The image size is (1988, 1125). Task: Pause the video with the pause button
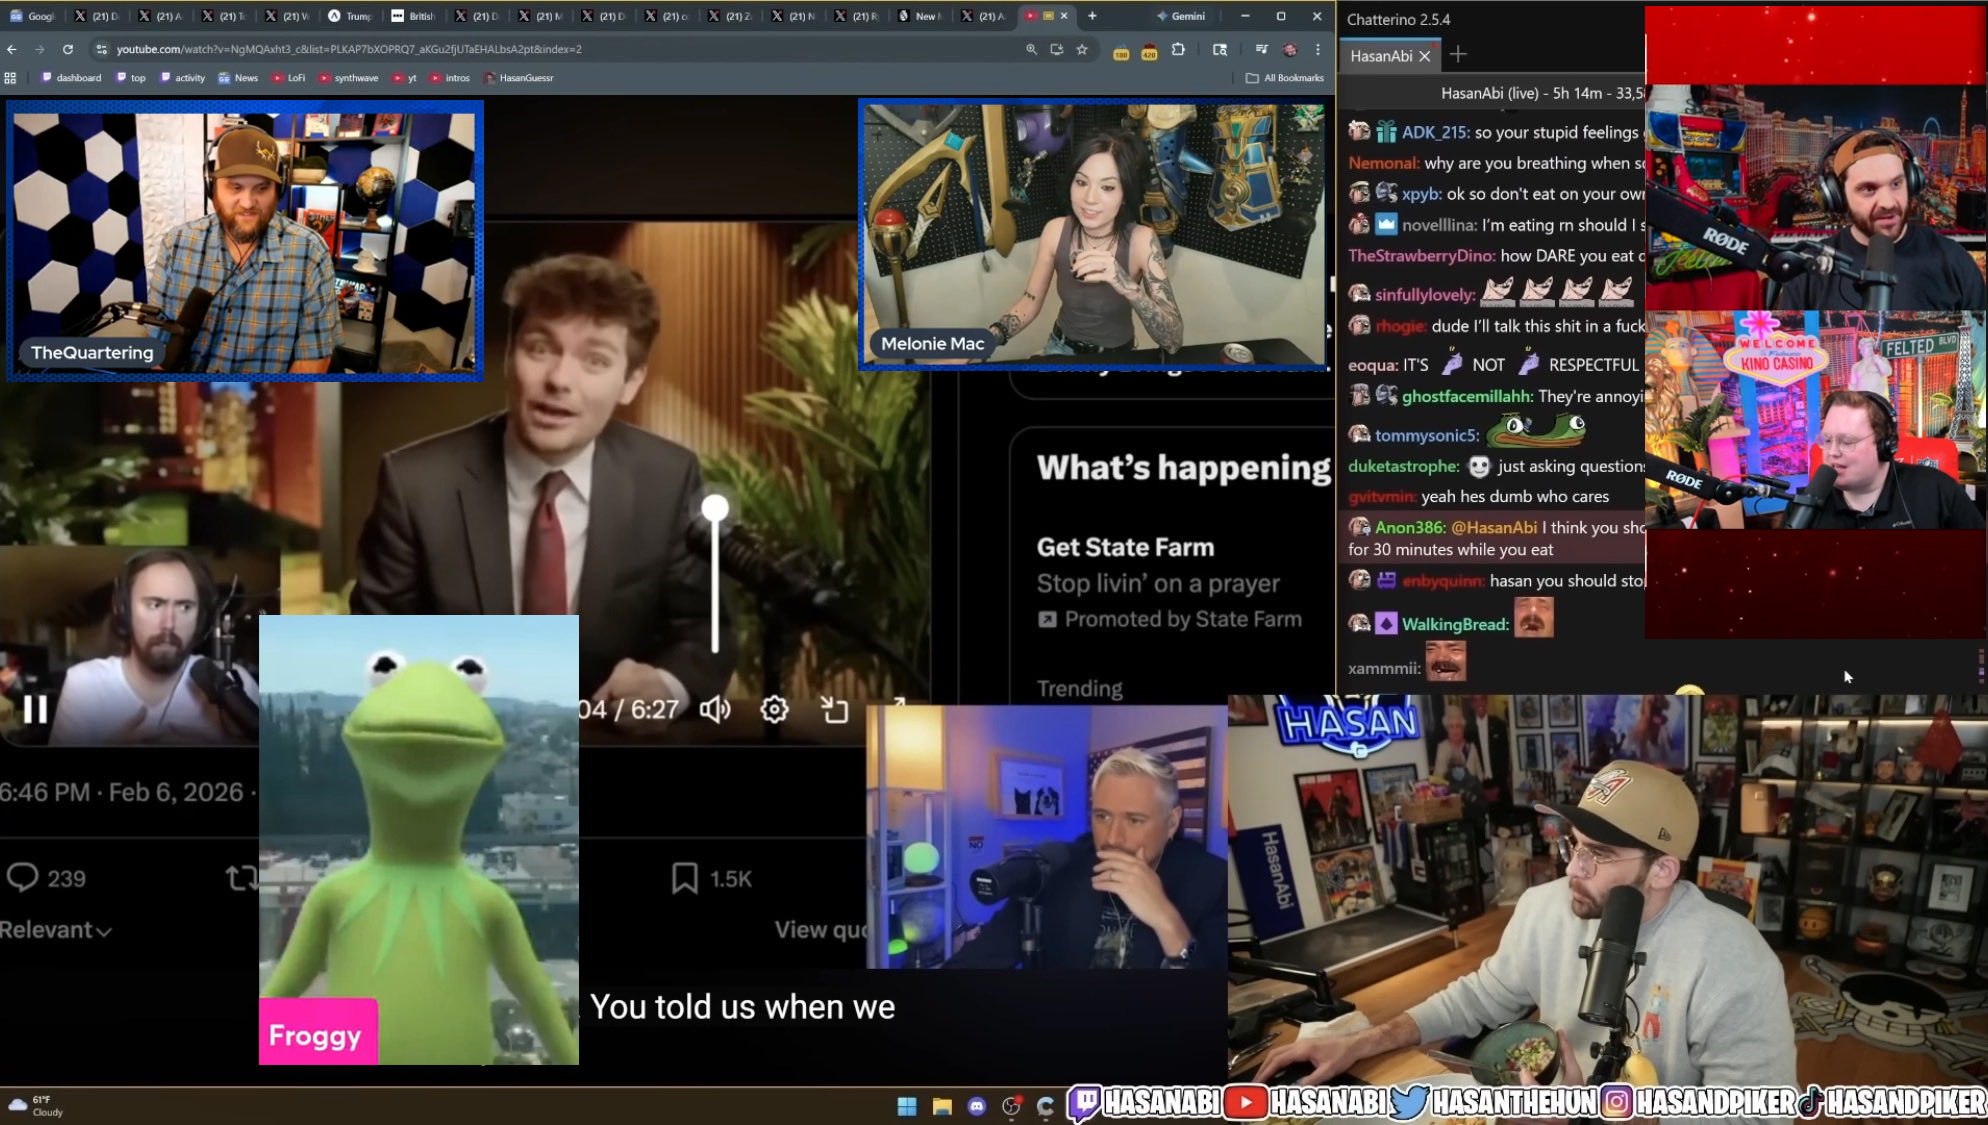pos(36,709)
